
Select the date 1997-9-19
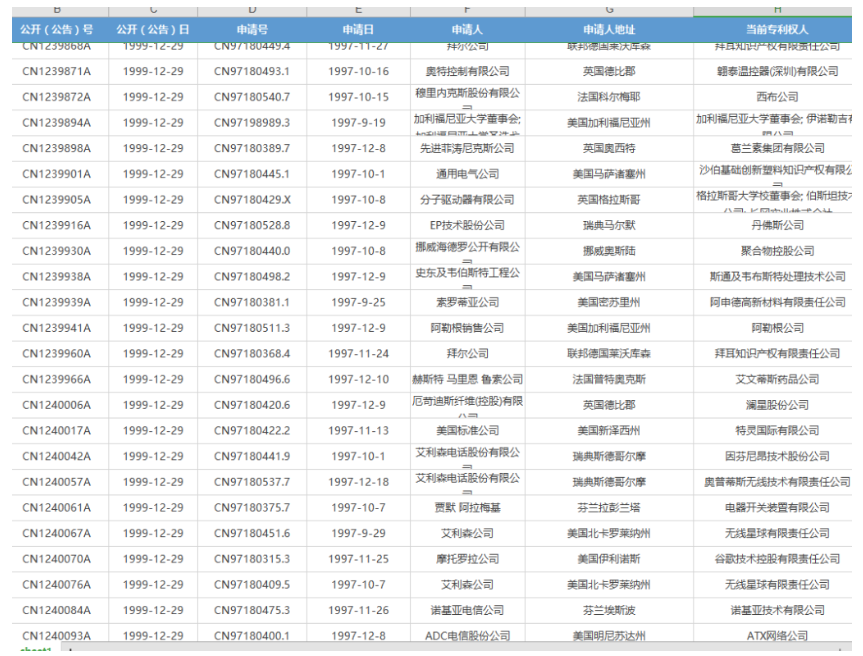click(358, 123)
